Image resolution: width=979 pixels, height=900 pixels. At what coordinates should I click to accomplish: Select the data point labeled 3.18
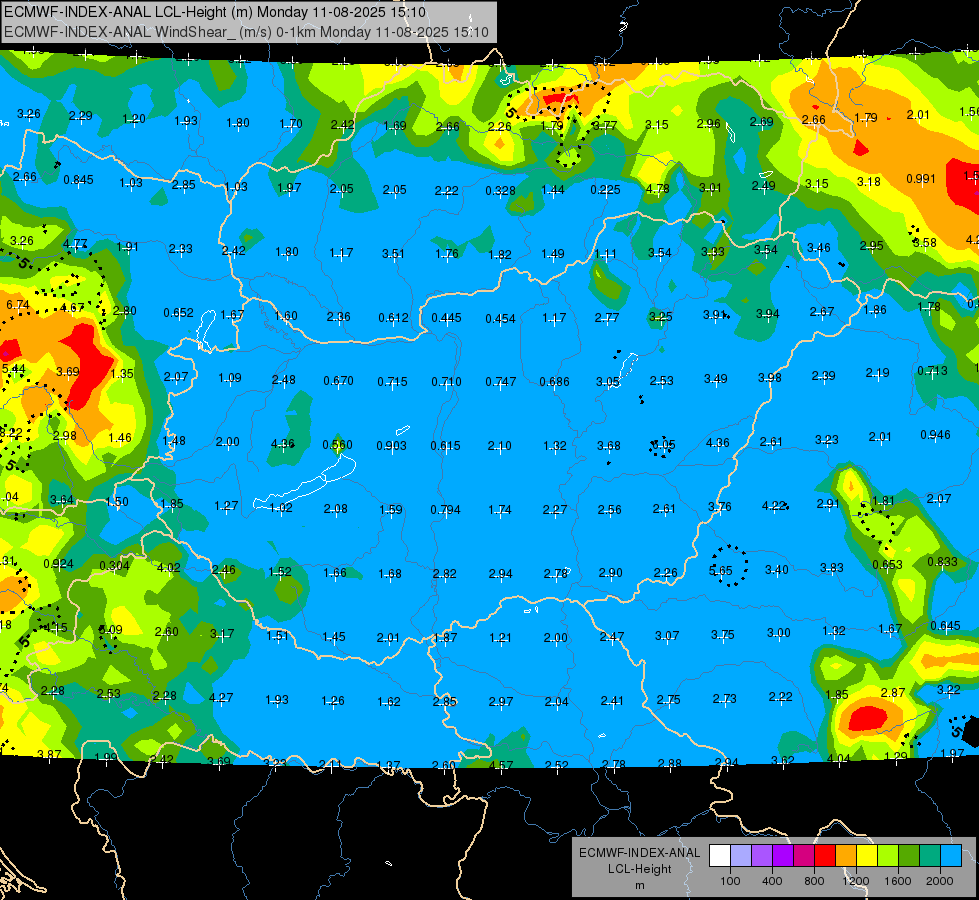coord(868,181)
